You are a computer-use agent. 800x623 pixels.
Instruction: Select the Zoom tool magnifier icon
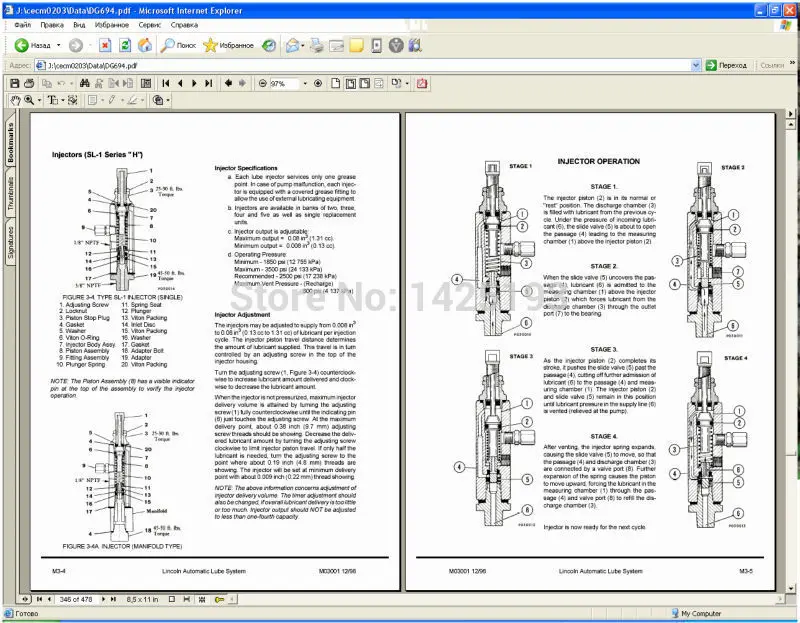(29, 100)
